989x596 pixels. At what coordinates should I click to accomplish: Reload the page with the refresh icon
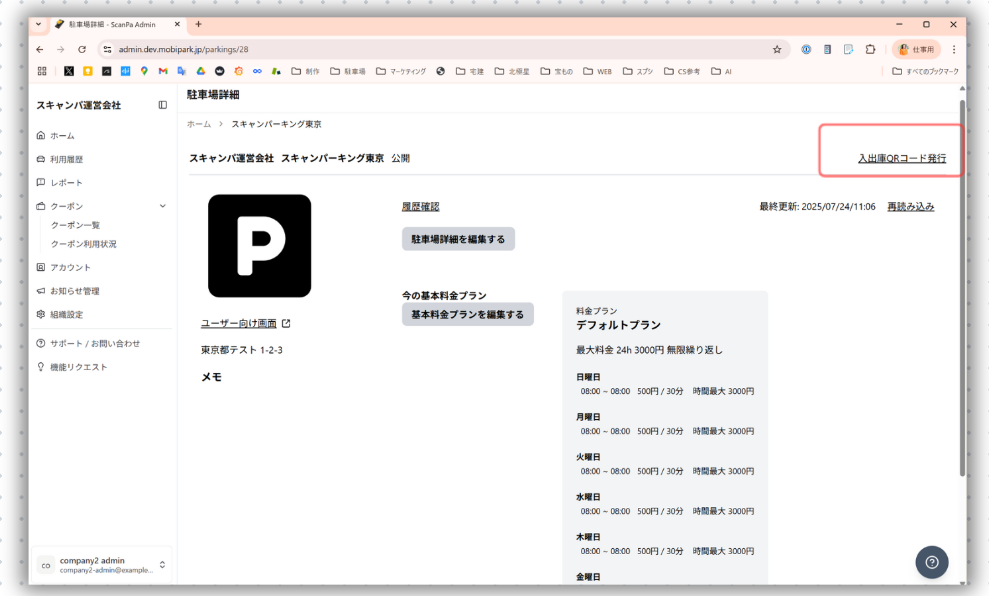click(x=82, y=49)
